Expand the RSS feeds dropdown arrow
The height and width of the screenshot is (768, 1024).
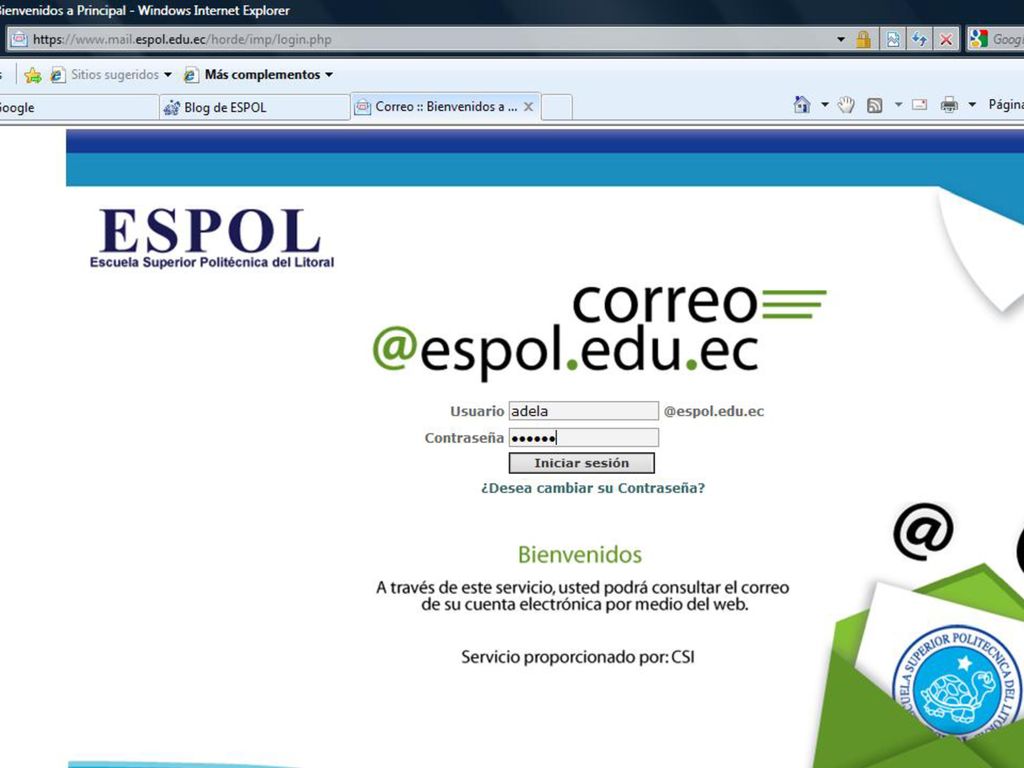click(x=898, y=104)
